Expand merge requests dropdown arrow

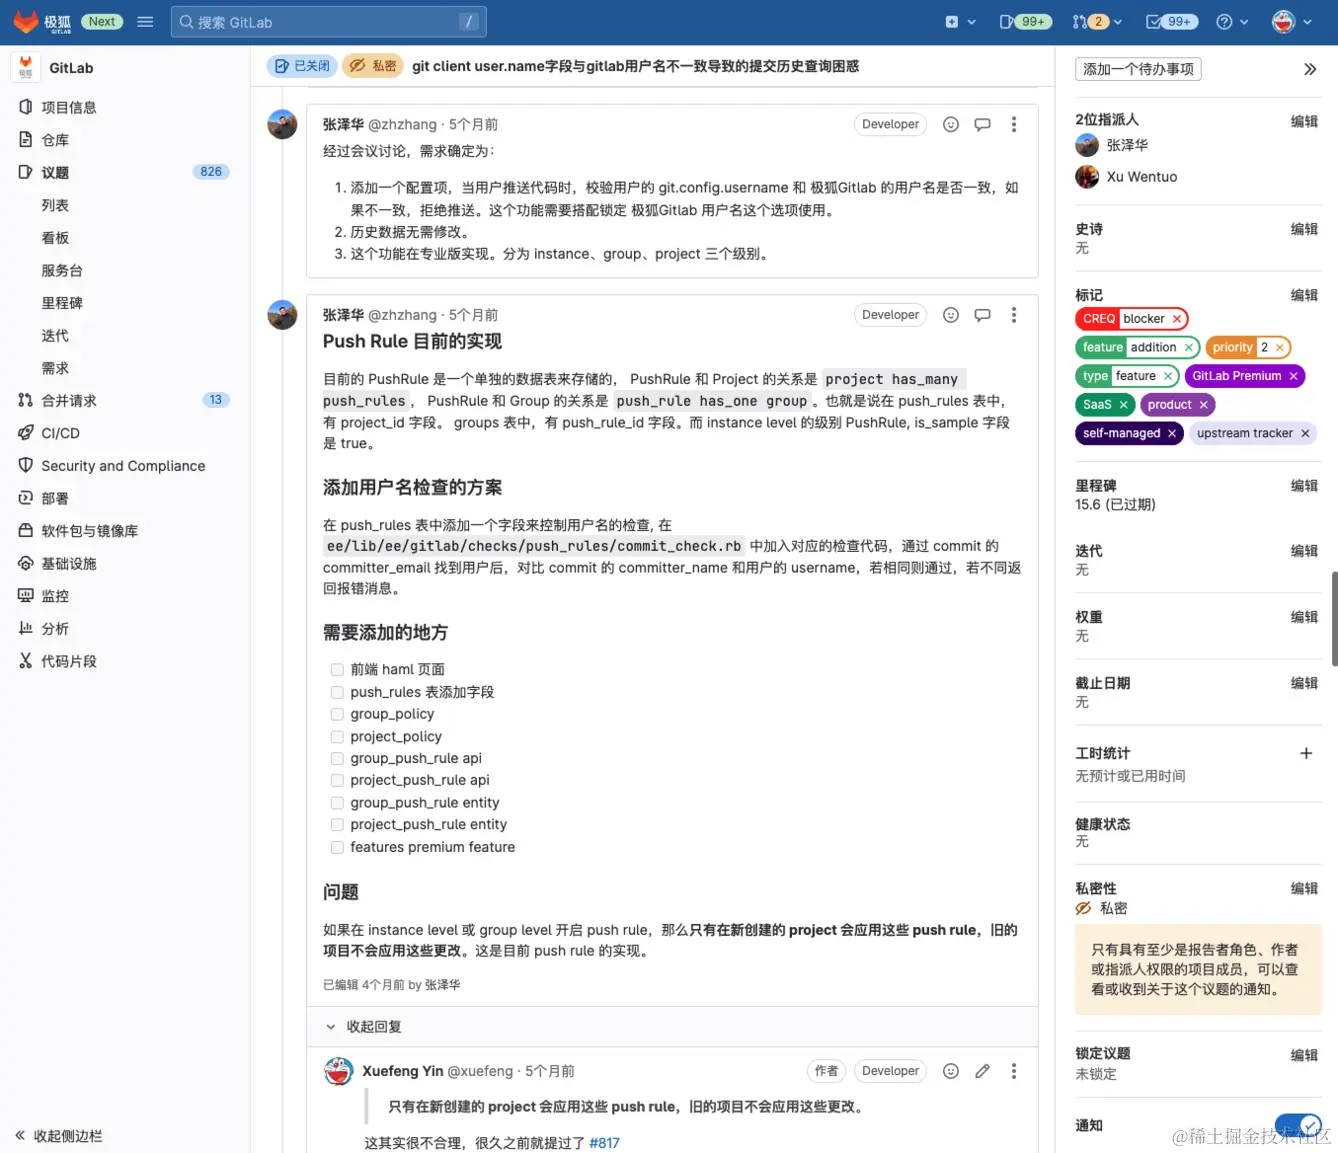click(x=1118, y=22)
